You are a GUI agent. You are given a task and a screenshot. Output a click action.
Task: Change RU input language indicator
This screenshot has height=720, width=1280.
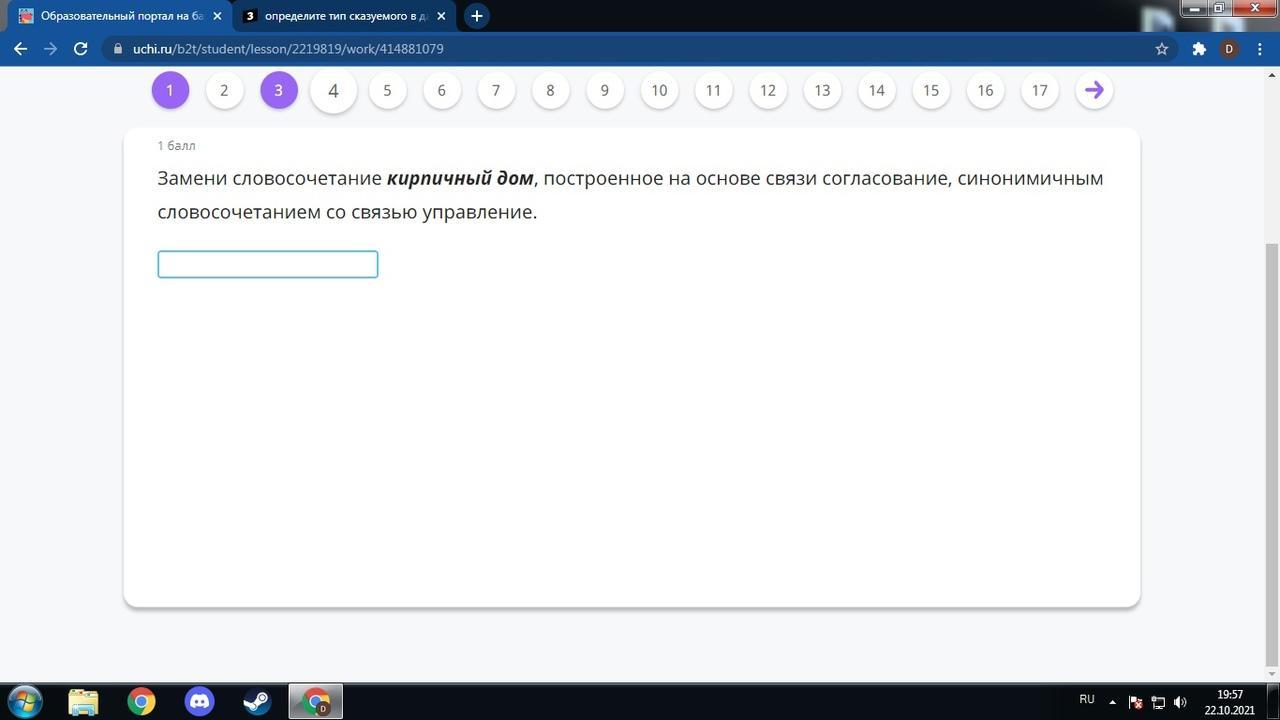coord(1087,700)
